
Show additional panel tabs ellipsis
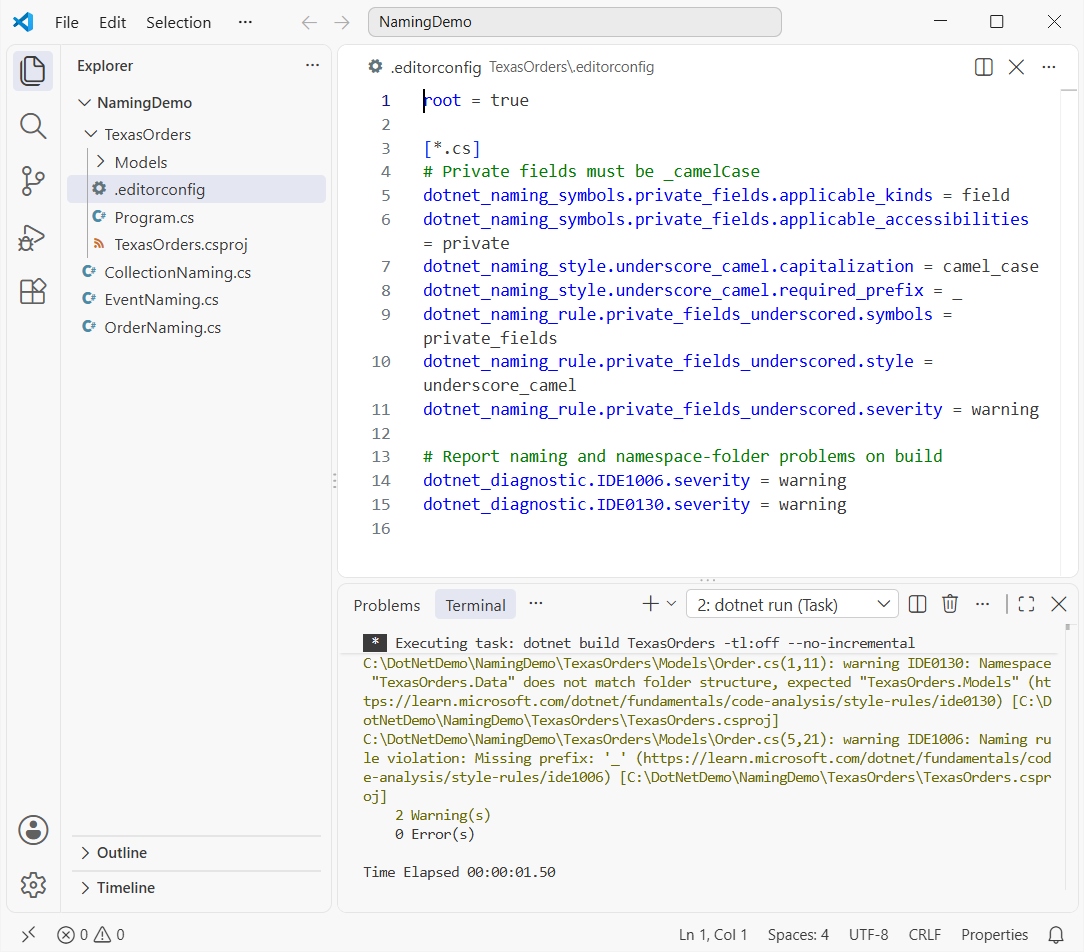click(536, 604)
